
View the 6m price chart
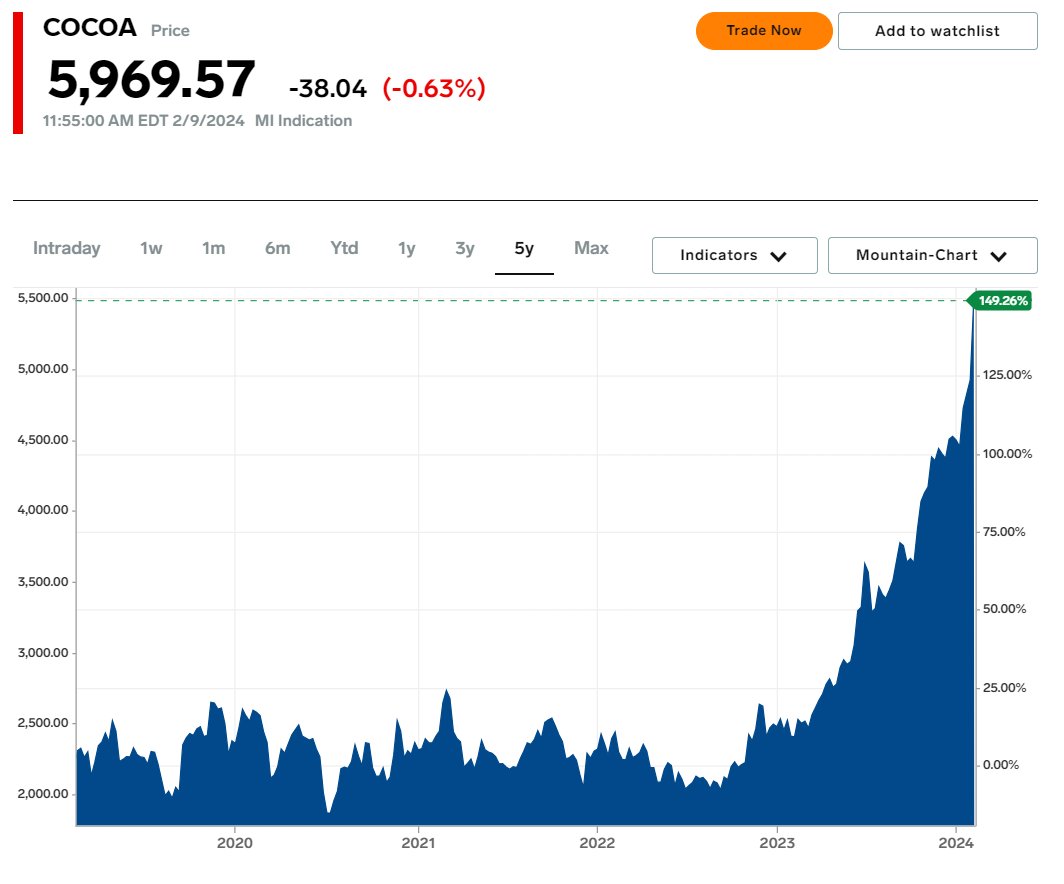(277, 248)
